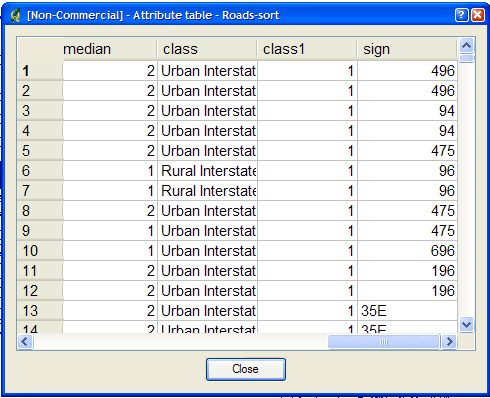This screenshot has width=490, height=398.
Task: Select row 10 header
Action: coord(40,251)
